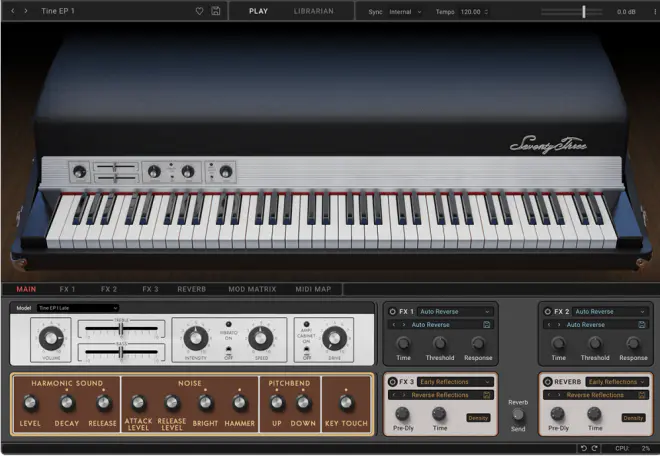660x456 pixels.
Task: Select previous REVERB preset arrow
Action: [x=548, y=395]
